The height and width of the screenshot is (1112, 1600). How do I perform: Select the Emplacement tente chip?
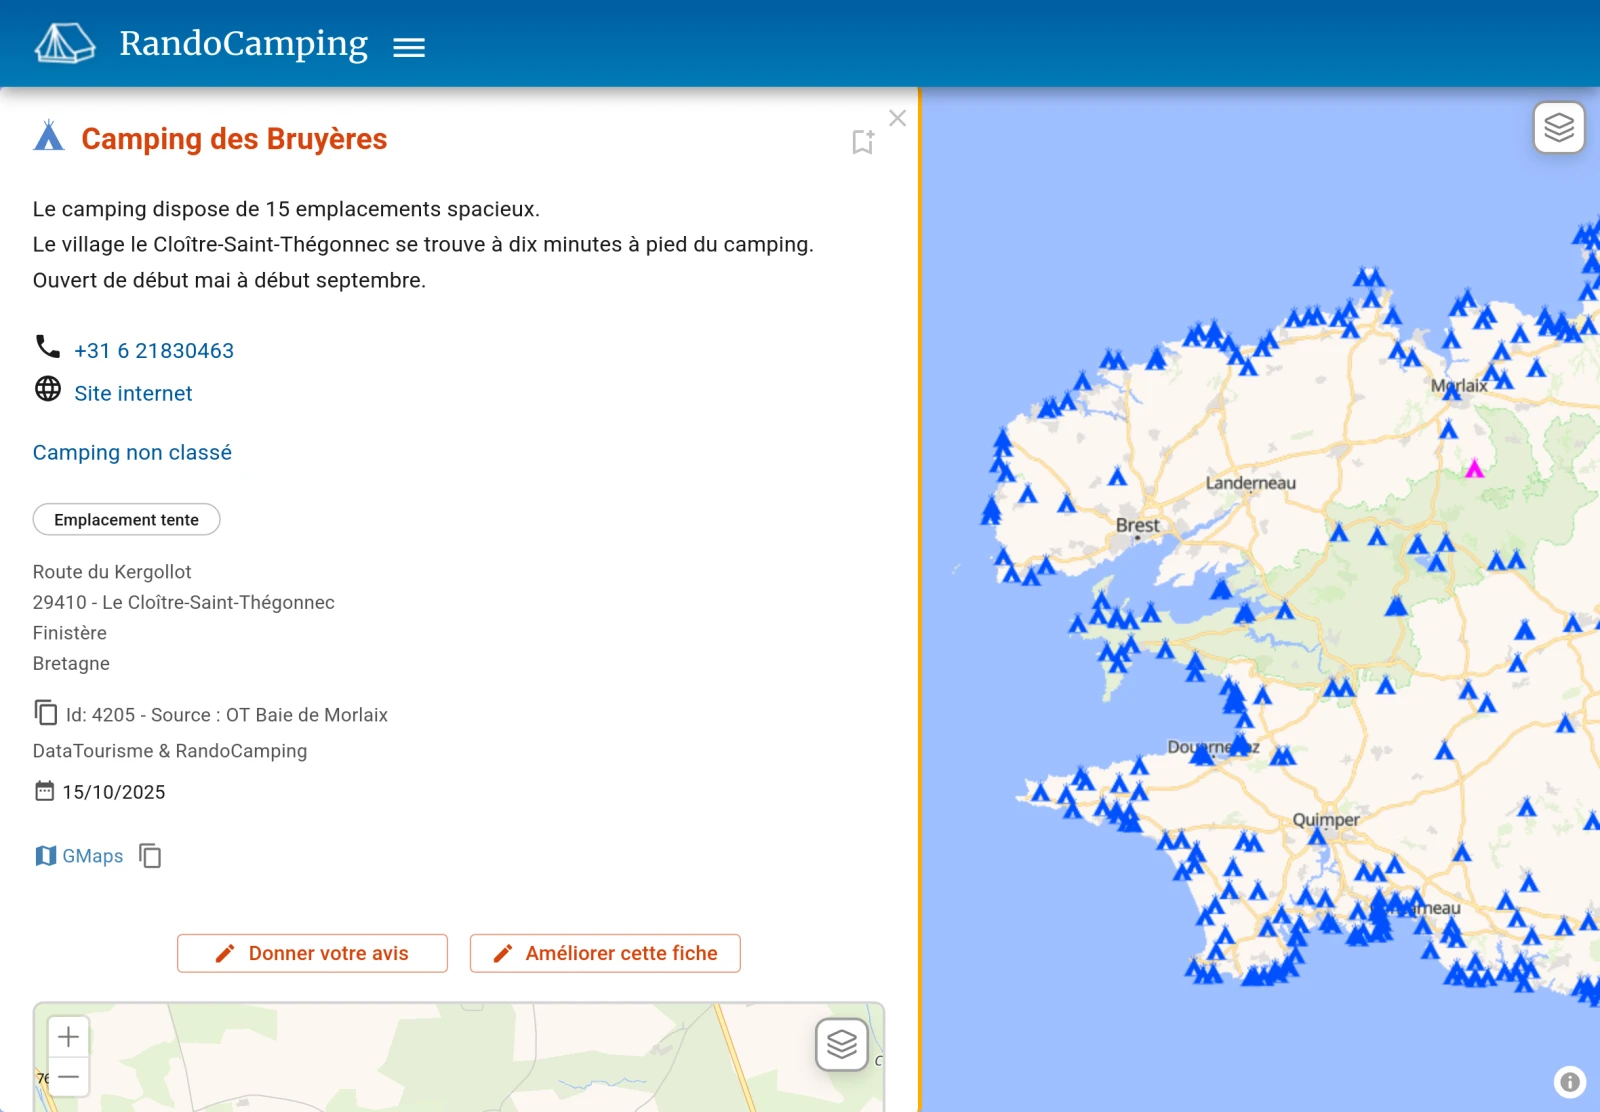pyautogui.click(x=126, y=520)
